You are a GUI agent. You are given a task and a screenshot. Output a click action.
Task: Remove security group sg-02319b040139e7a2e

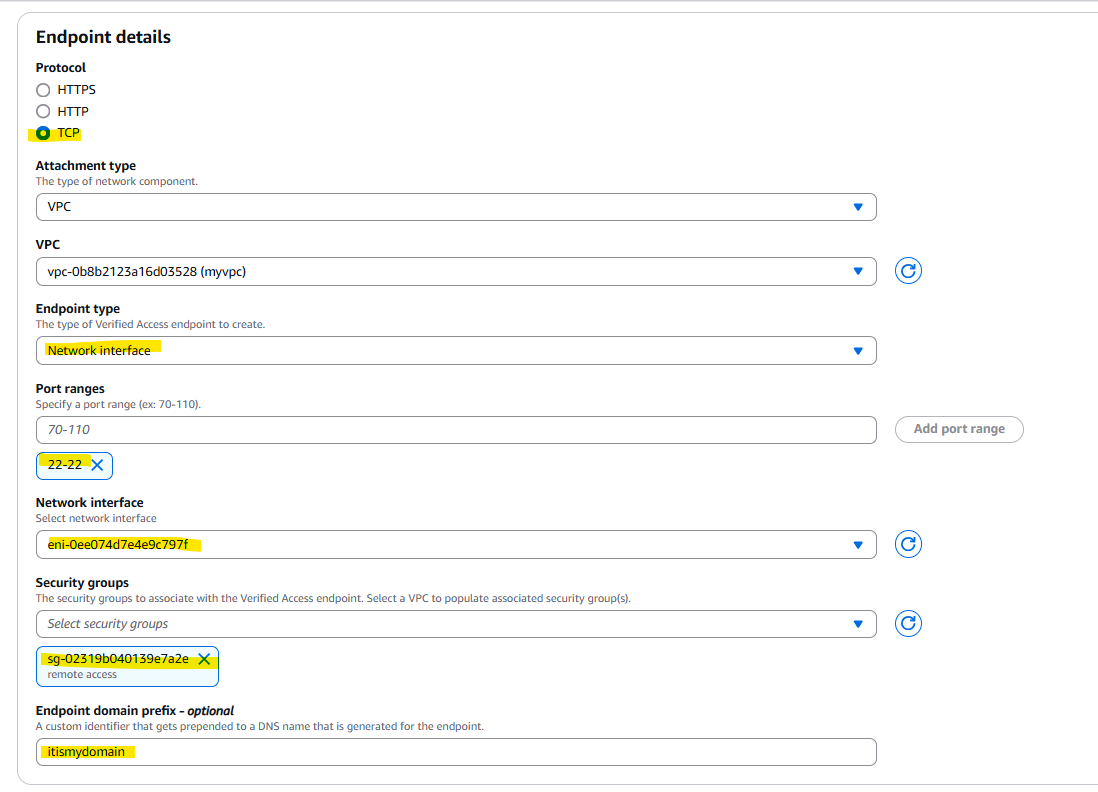(x=204, y=659)
